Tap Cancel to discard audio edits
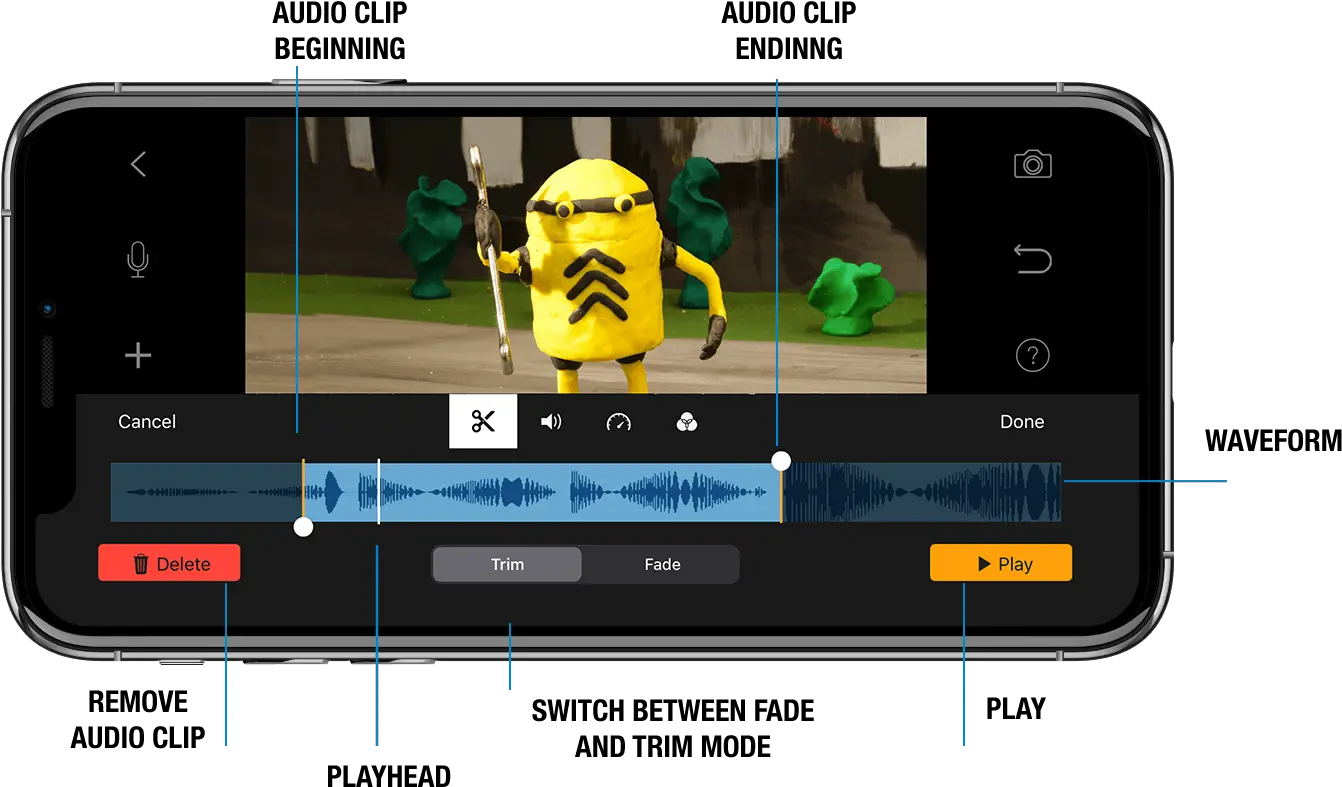Screen dimensions: 1342x787 [x=147, y=422]
